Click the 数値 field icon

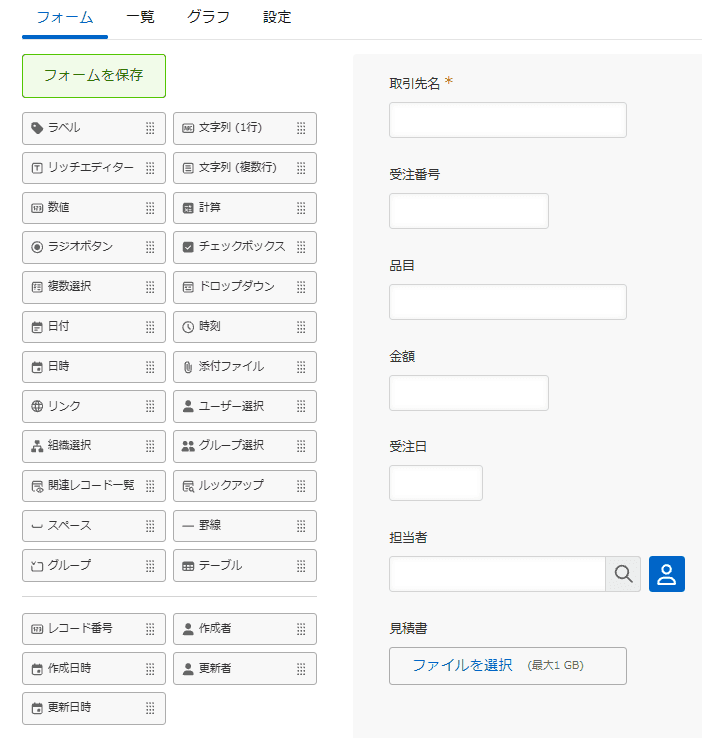[37, 208]
